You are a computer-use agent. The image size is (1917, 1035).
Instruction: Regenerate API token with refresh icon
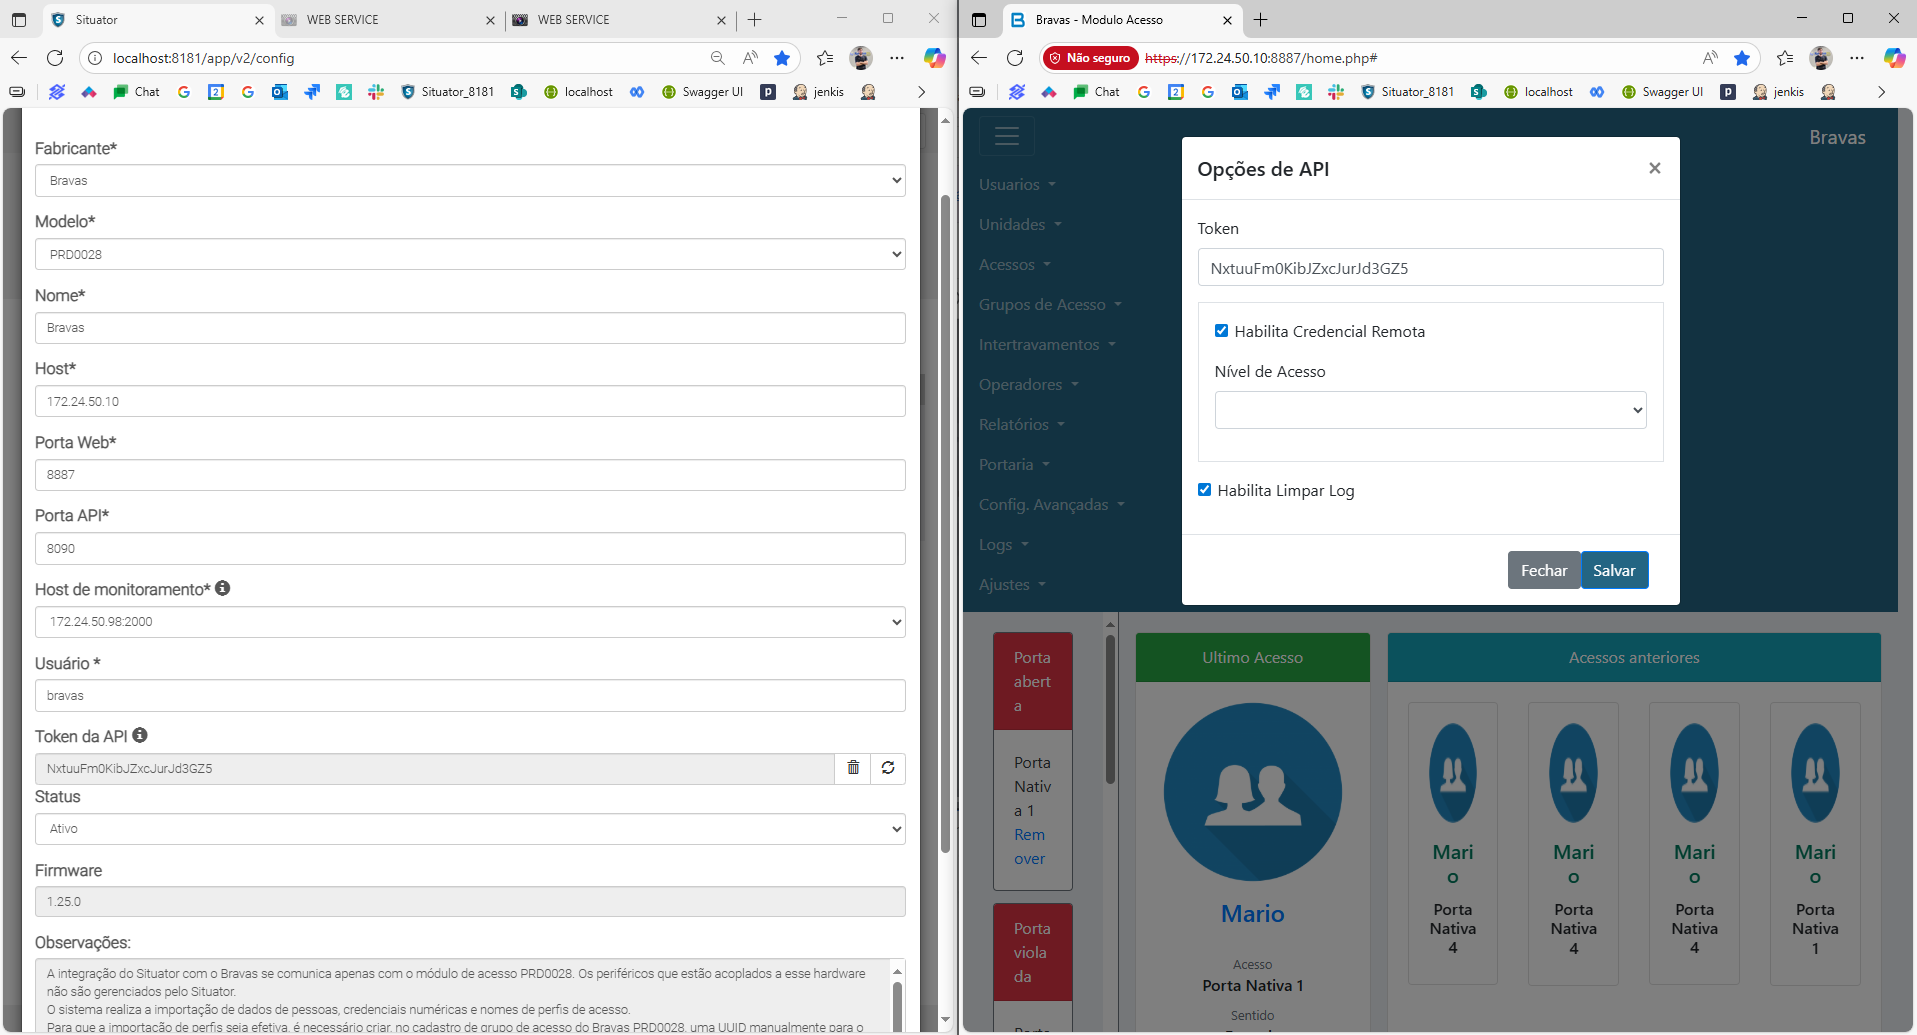point(888,768)
